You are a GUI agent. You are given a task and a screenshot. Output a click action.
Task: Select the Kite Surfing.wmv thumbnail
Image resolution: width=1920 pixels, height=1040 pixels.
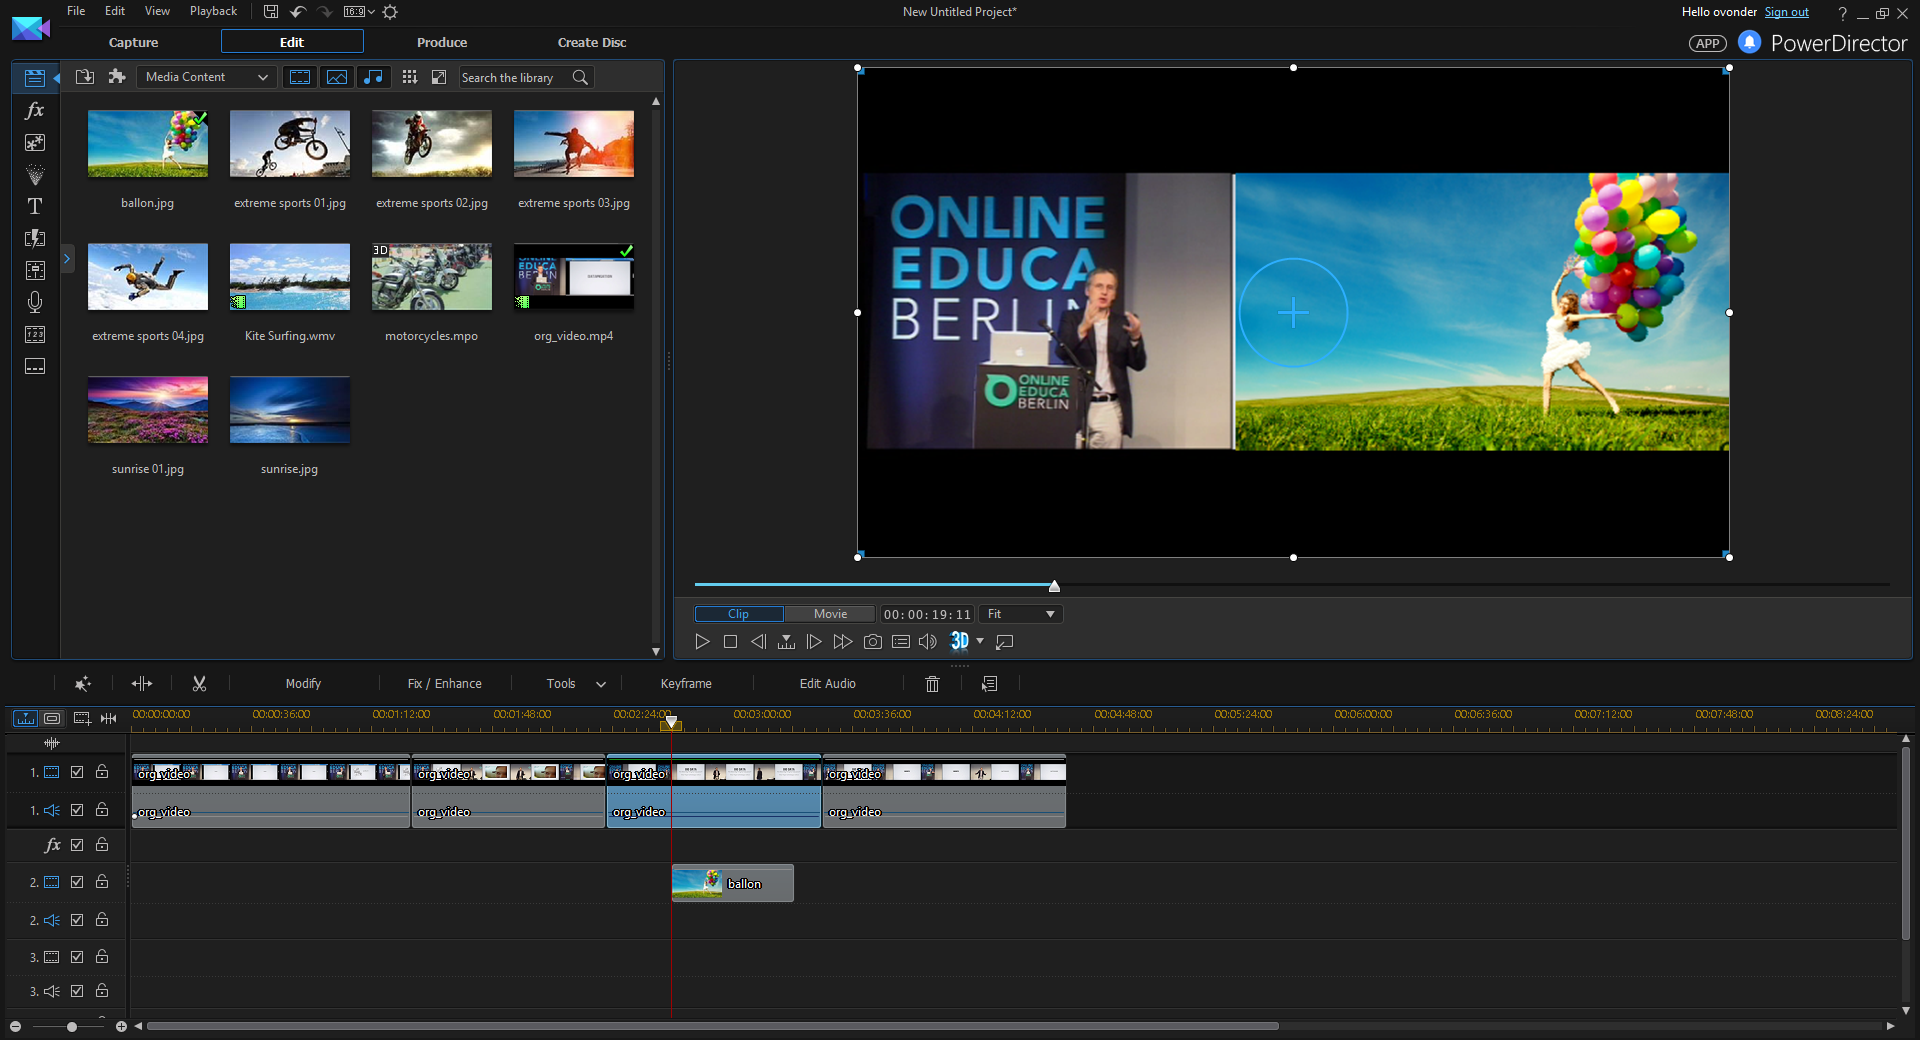(290, 277)
